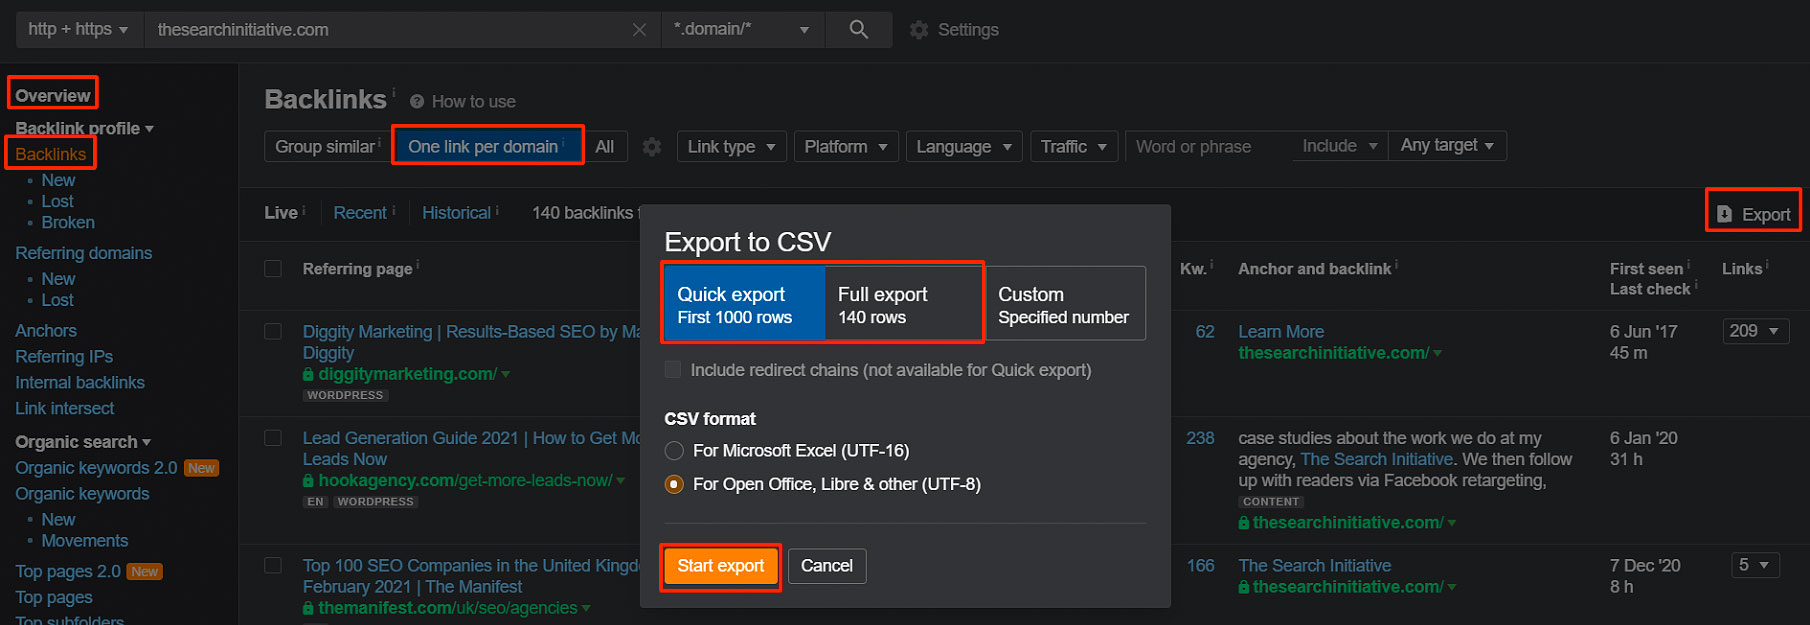Screen dimensions: 1810x625
Task: Tick the checkbox for Diggity Marketing row
Action: [273, 332]
